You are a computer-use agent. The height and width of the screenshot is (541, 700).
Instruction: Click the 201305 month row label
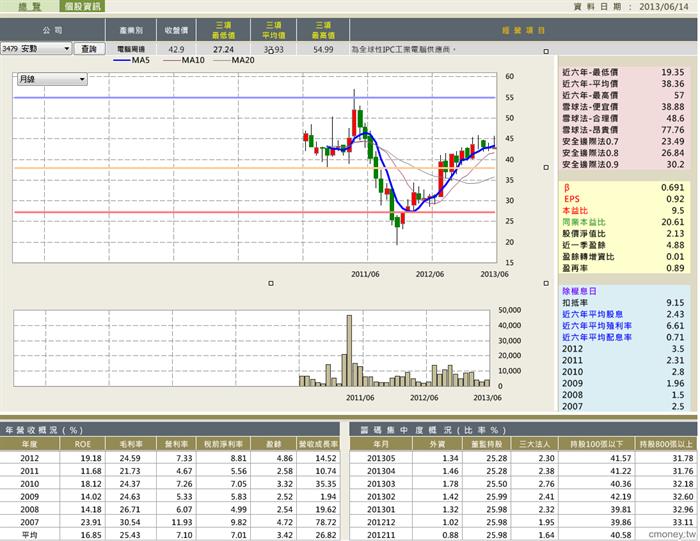381,458
